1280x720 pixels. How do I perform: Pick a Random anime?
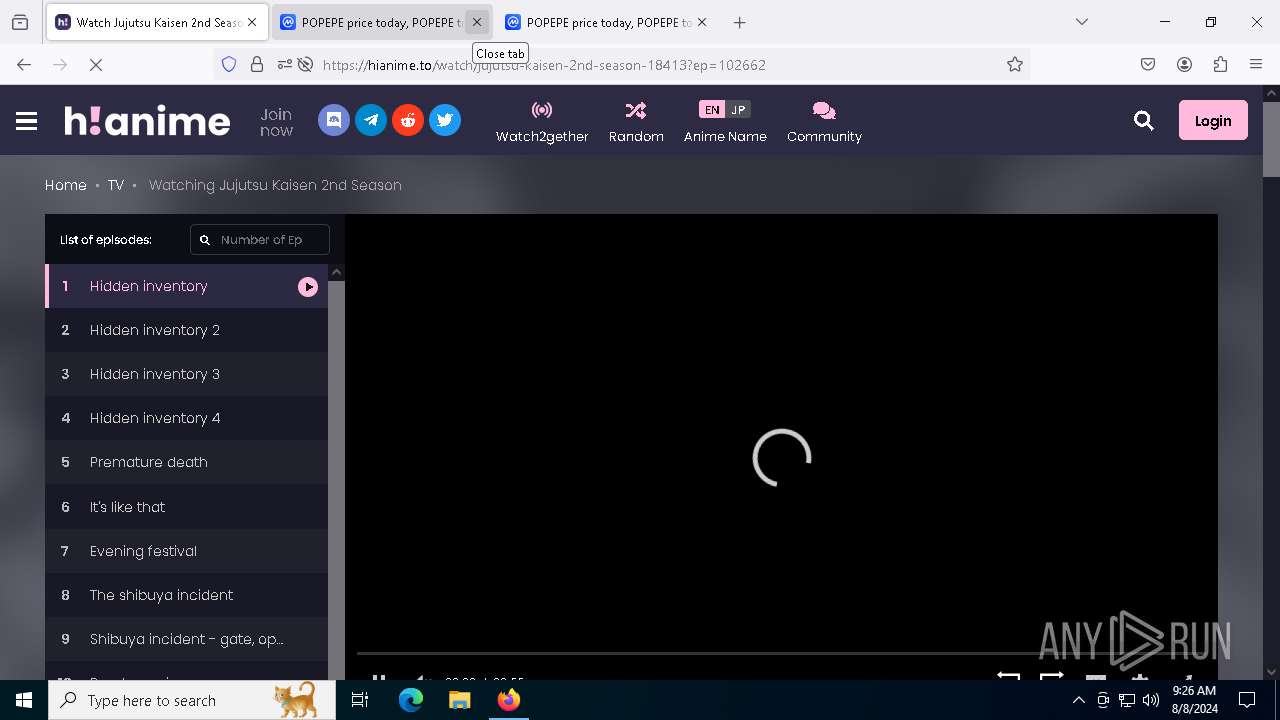point(636,122)
